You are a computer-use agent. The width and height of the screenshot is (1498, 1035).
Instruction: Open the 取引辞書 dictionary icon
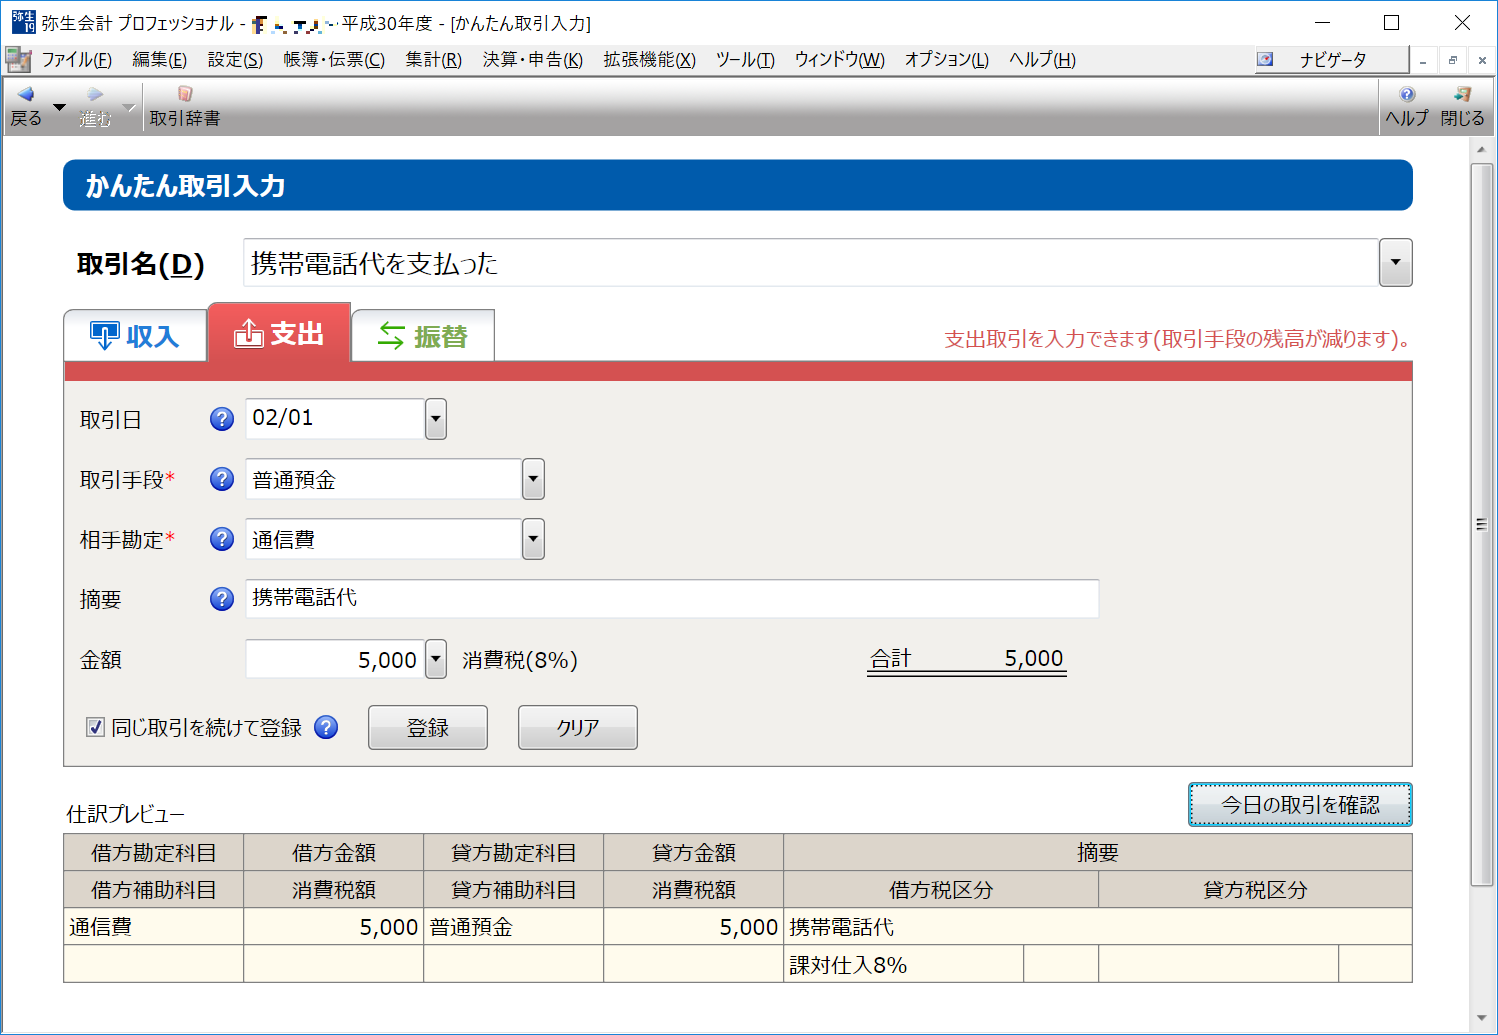click(x=185, y=94)
